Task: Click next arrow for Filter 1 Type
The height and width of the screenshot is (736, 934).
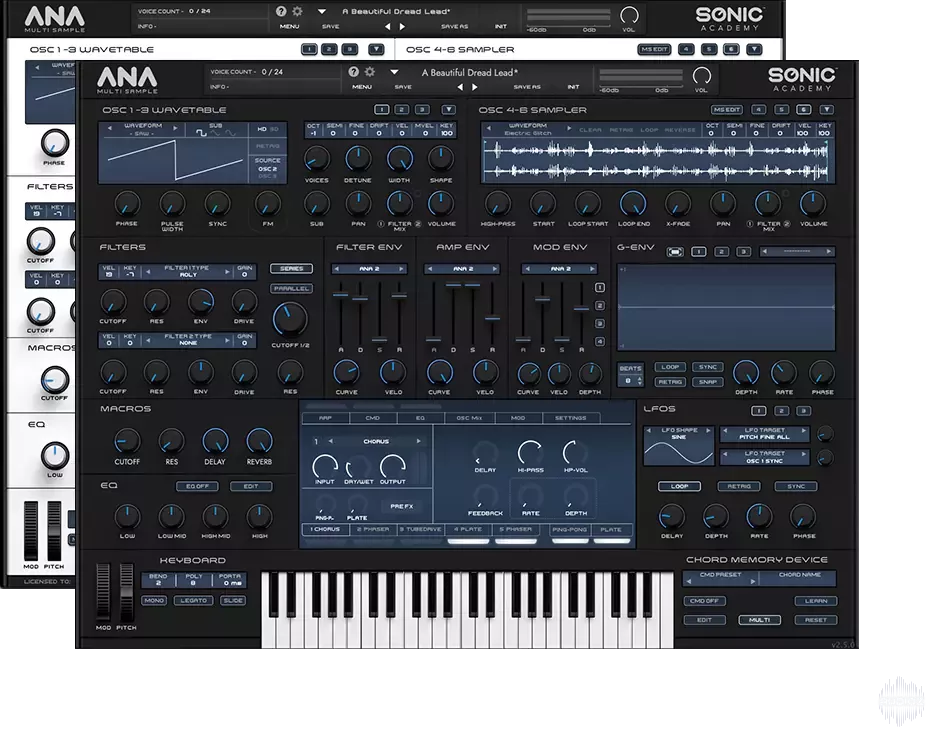Action: coord(227,272)
